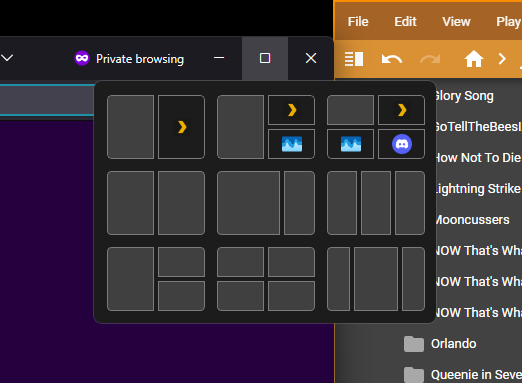Screen dimensions: 522x383
Task: Select top-right chevron zone in four-grid layout
Action: point(401,110)
